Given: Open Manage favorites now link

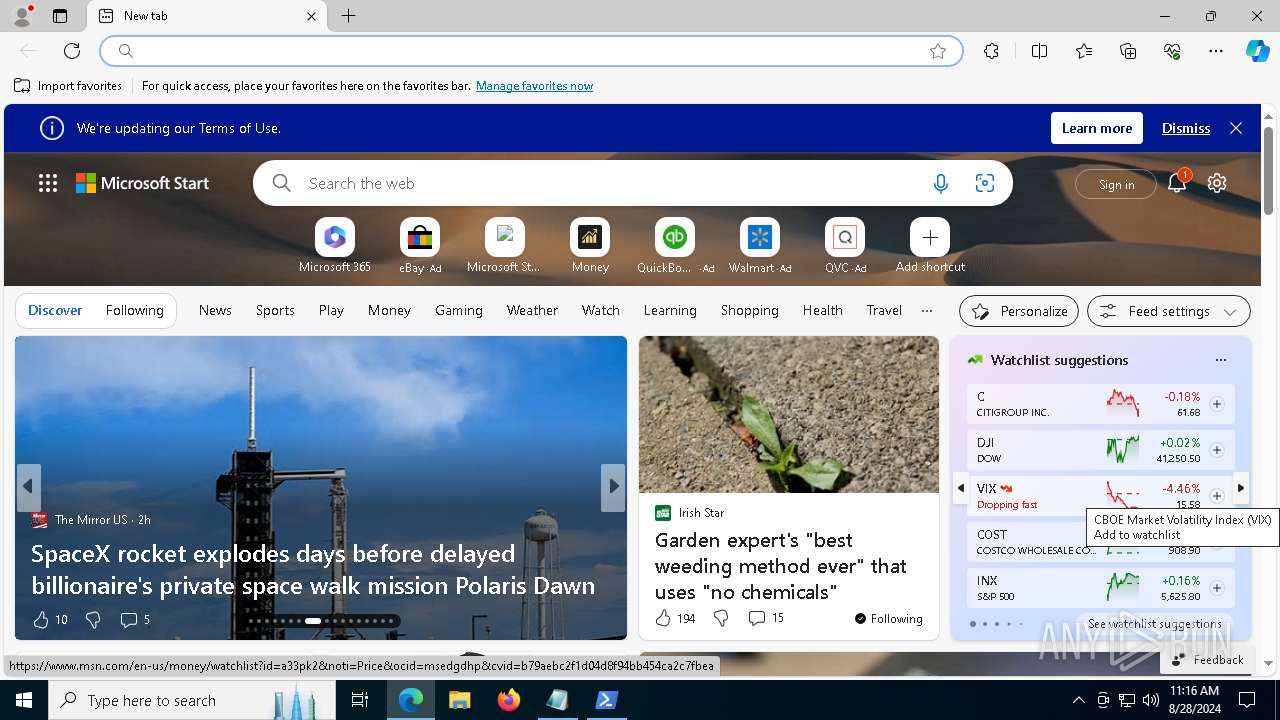Looking at the screenshot, I should 534,86.
